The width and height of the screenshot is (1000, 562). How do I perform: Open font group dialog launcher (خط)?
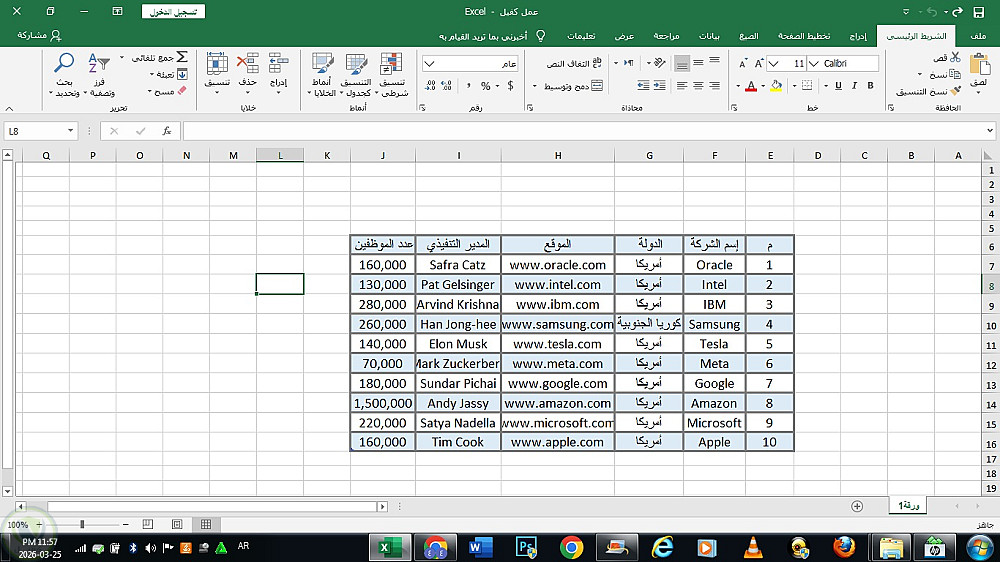coord(734,108)
